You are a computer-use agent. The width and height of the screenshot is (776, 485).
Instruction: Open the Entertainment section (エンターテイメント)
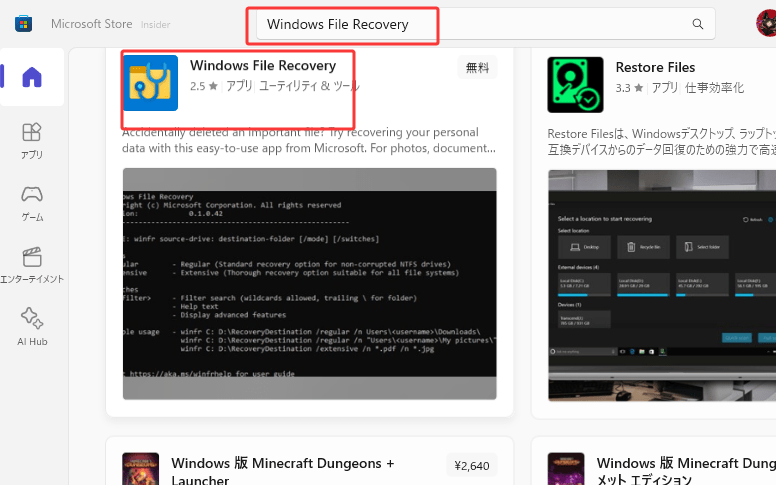(32, 263)
